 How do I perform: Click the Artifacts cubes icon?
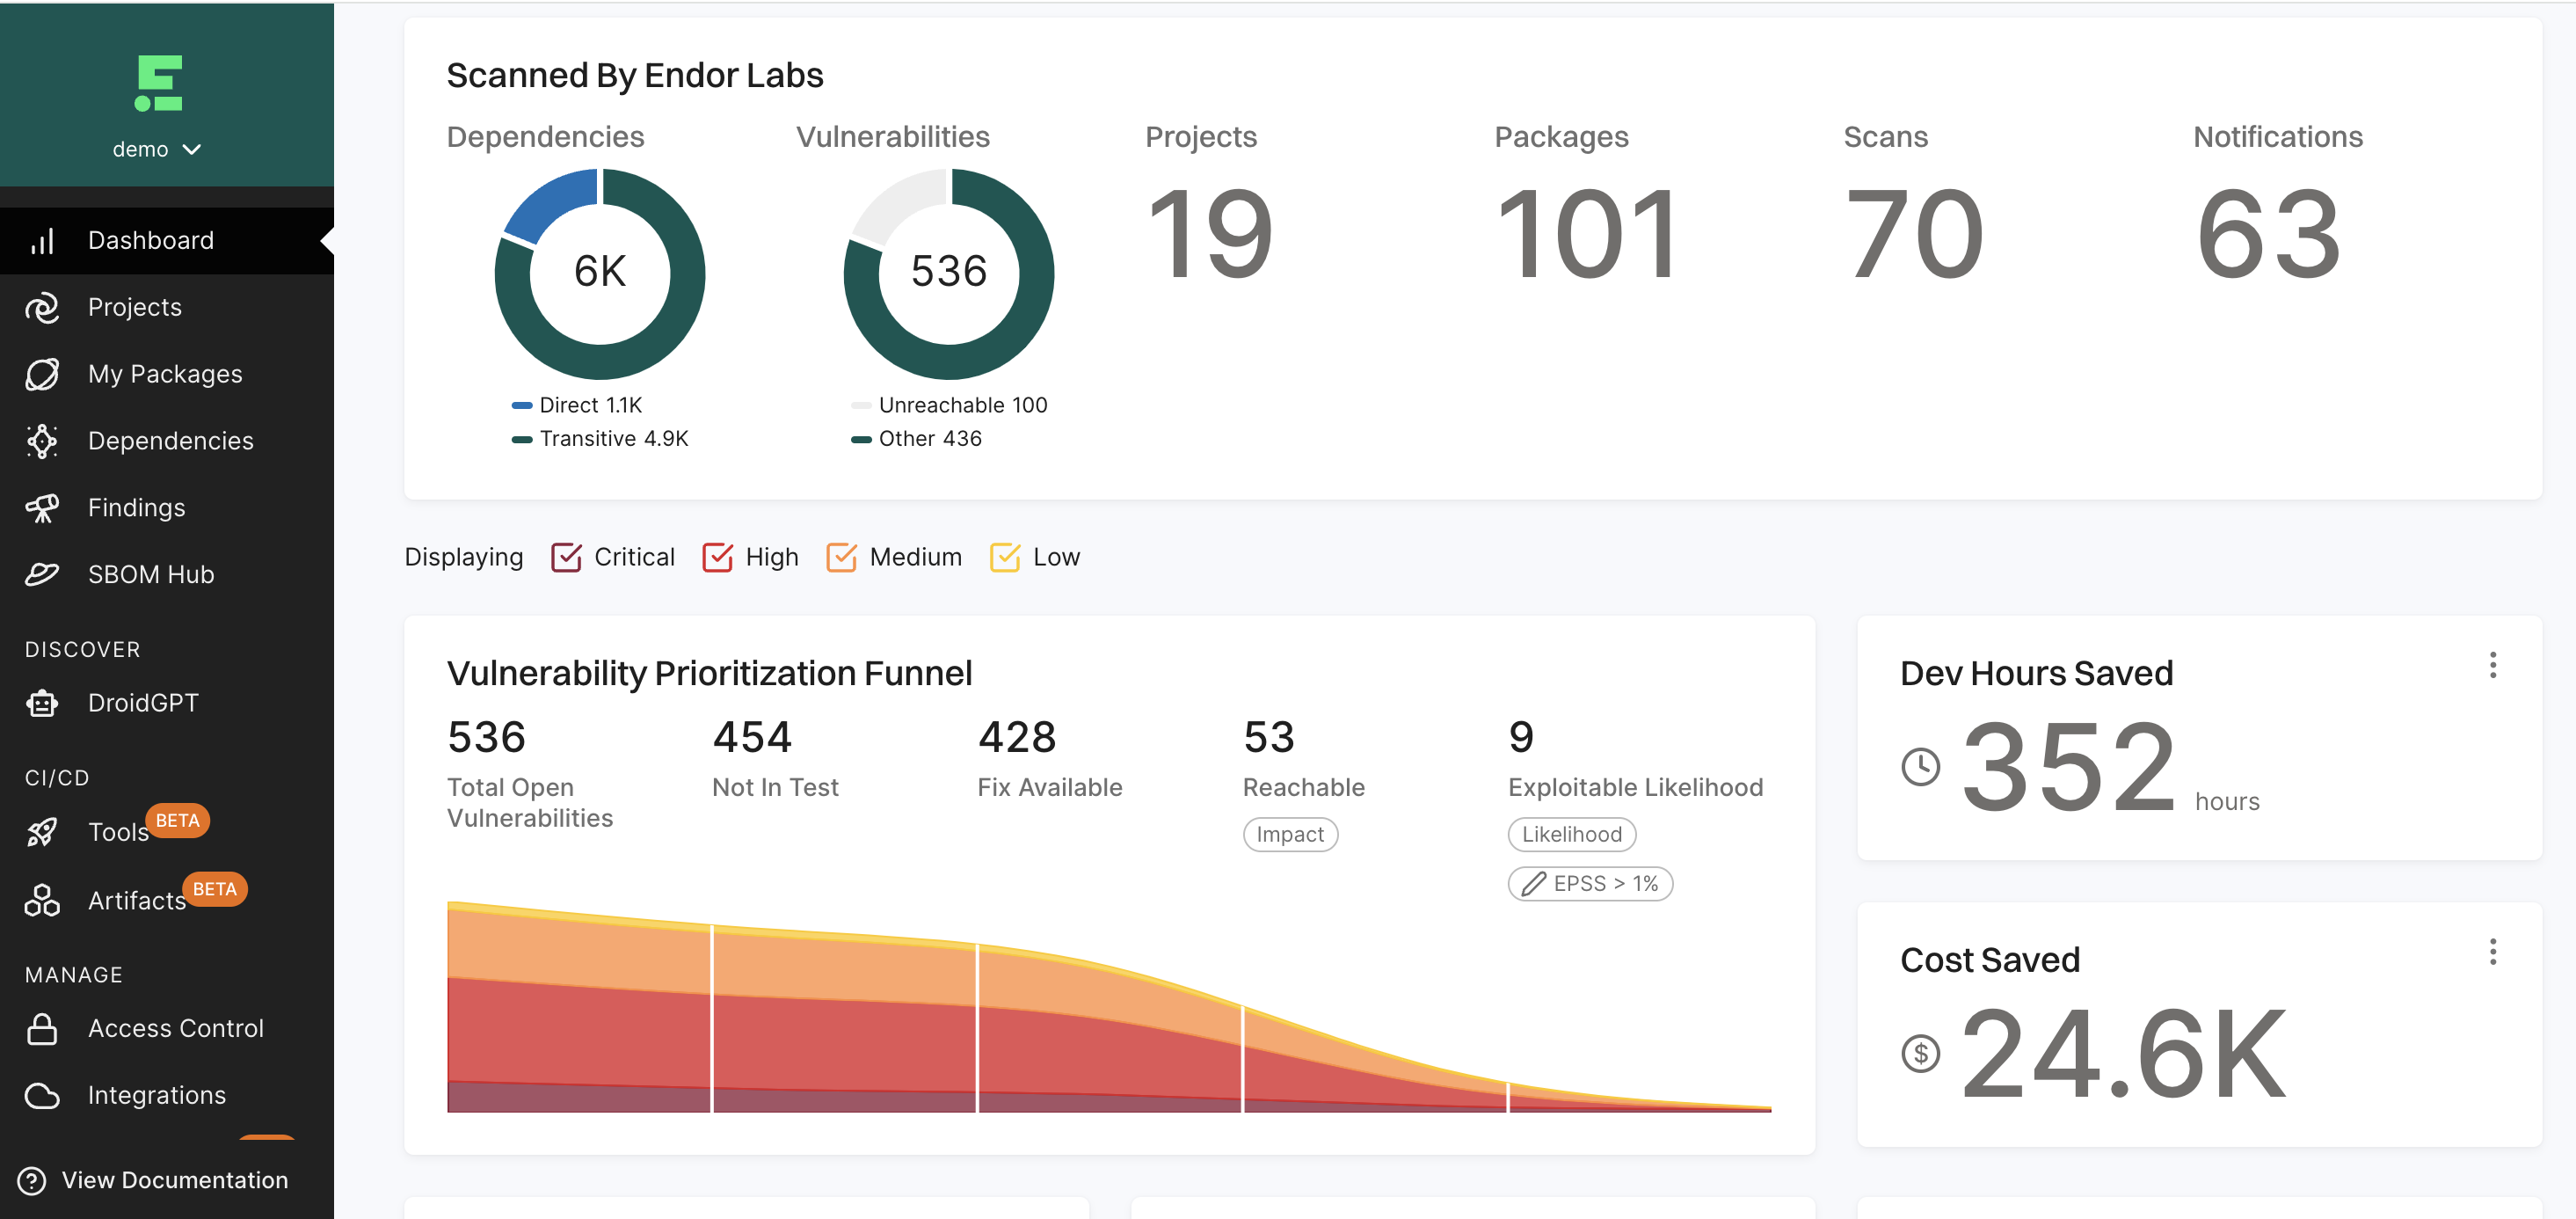coord(42,900)
